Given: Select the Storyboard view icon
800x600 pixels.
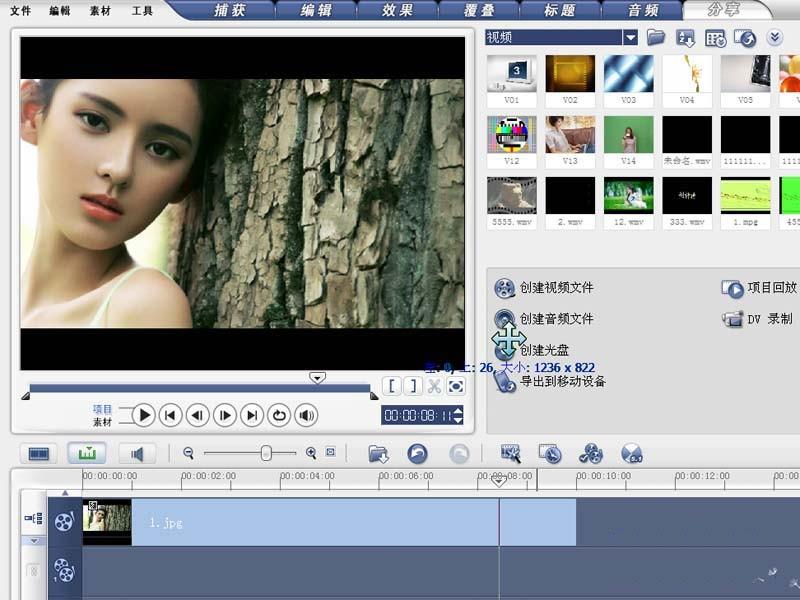Looking at the screenshot, I should [37, 453].
